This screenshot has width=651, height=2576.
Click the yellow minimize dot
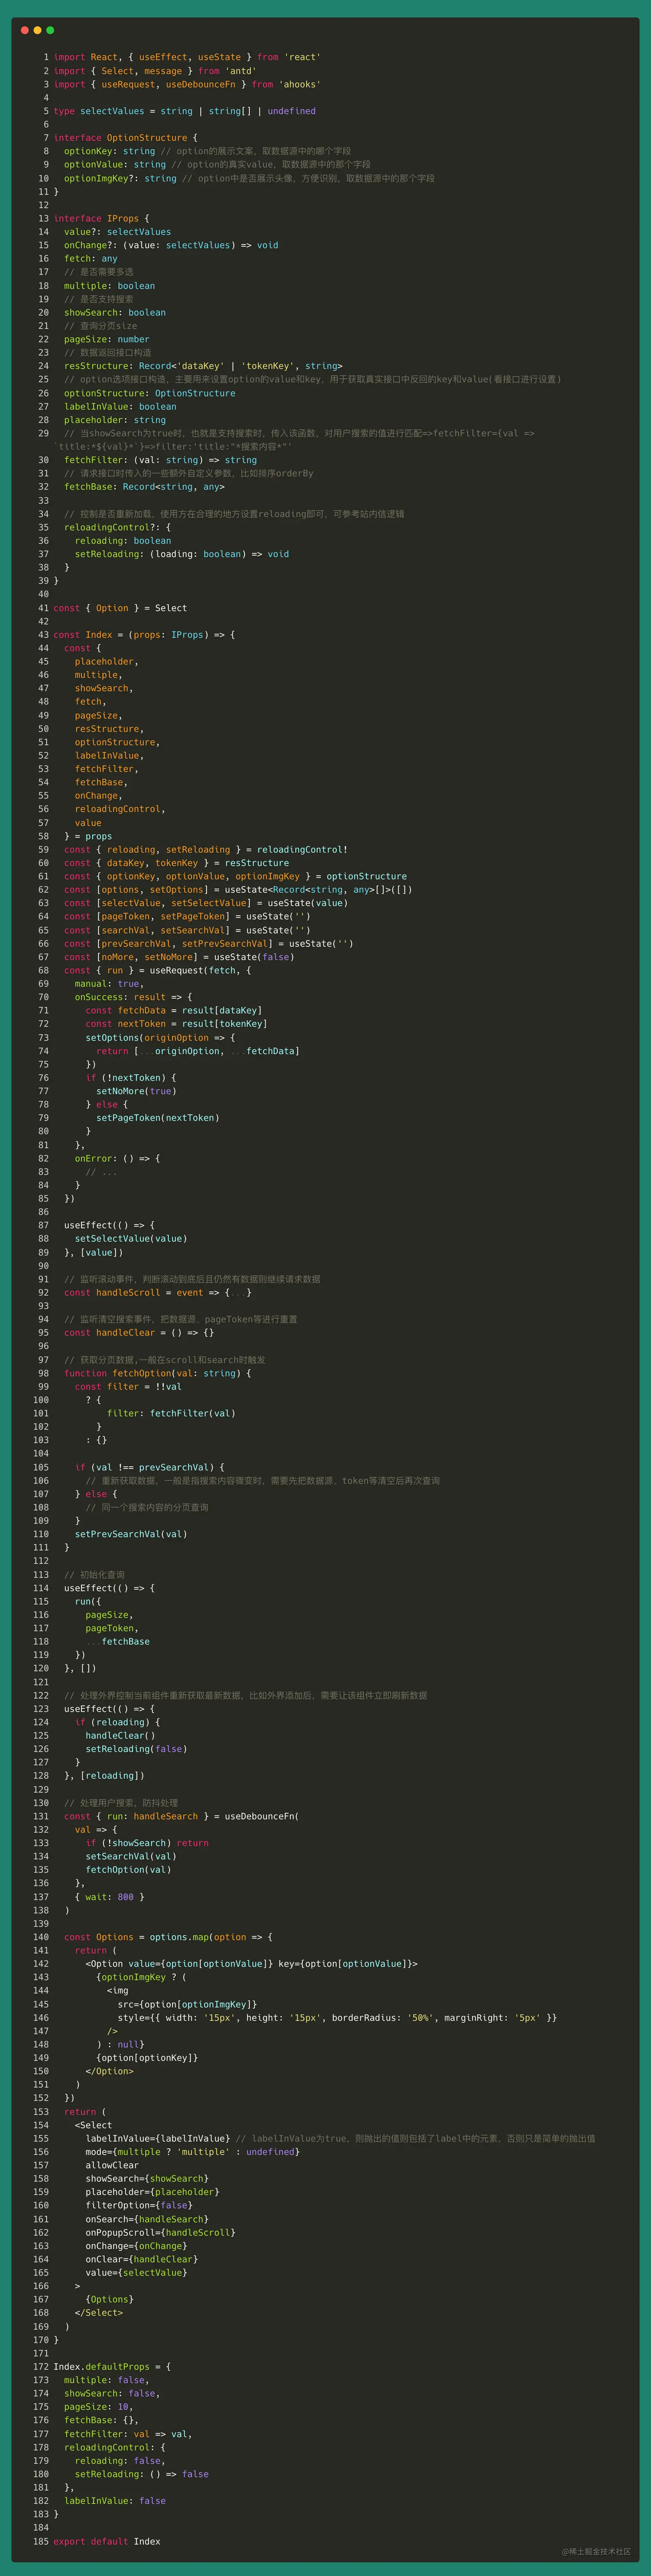[x=38, y=30]
